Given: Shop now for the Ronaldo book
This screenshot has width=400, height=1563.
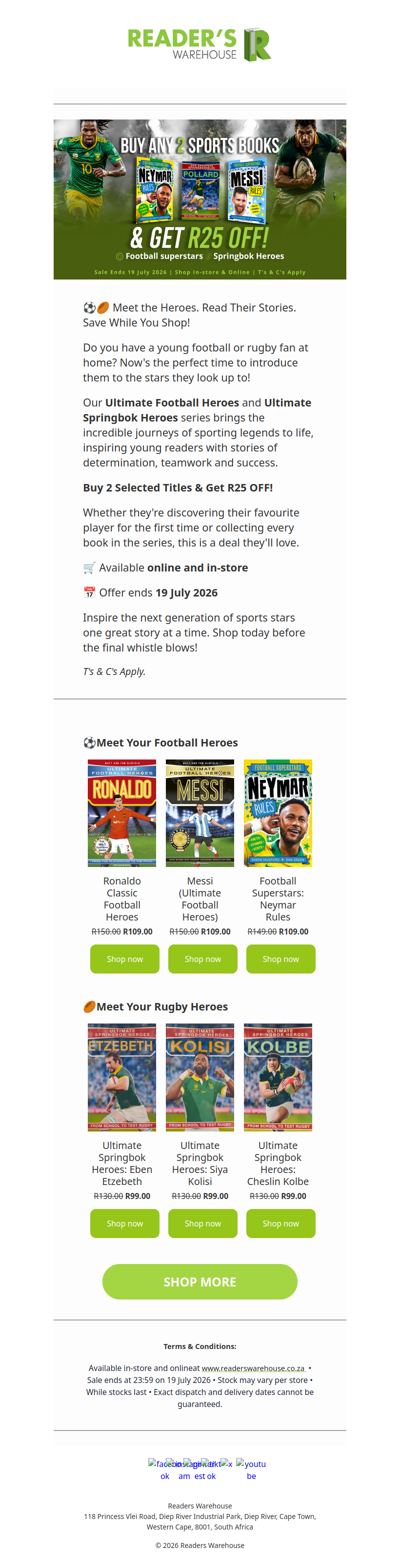Looking at the screenshot, I should (x=124, y=959).
